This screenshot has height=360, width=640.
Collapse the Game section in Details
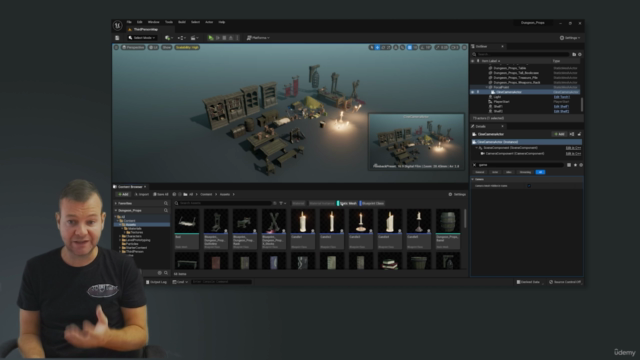coord(473,179)
